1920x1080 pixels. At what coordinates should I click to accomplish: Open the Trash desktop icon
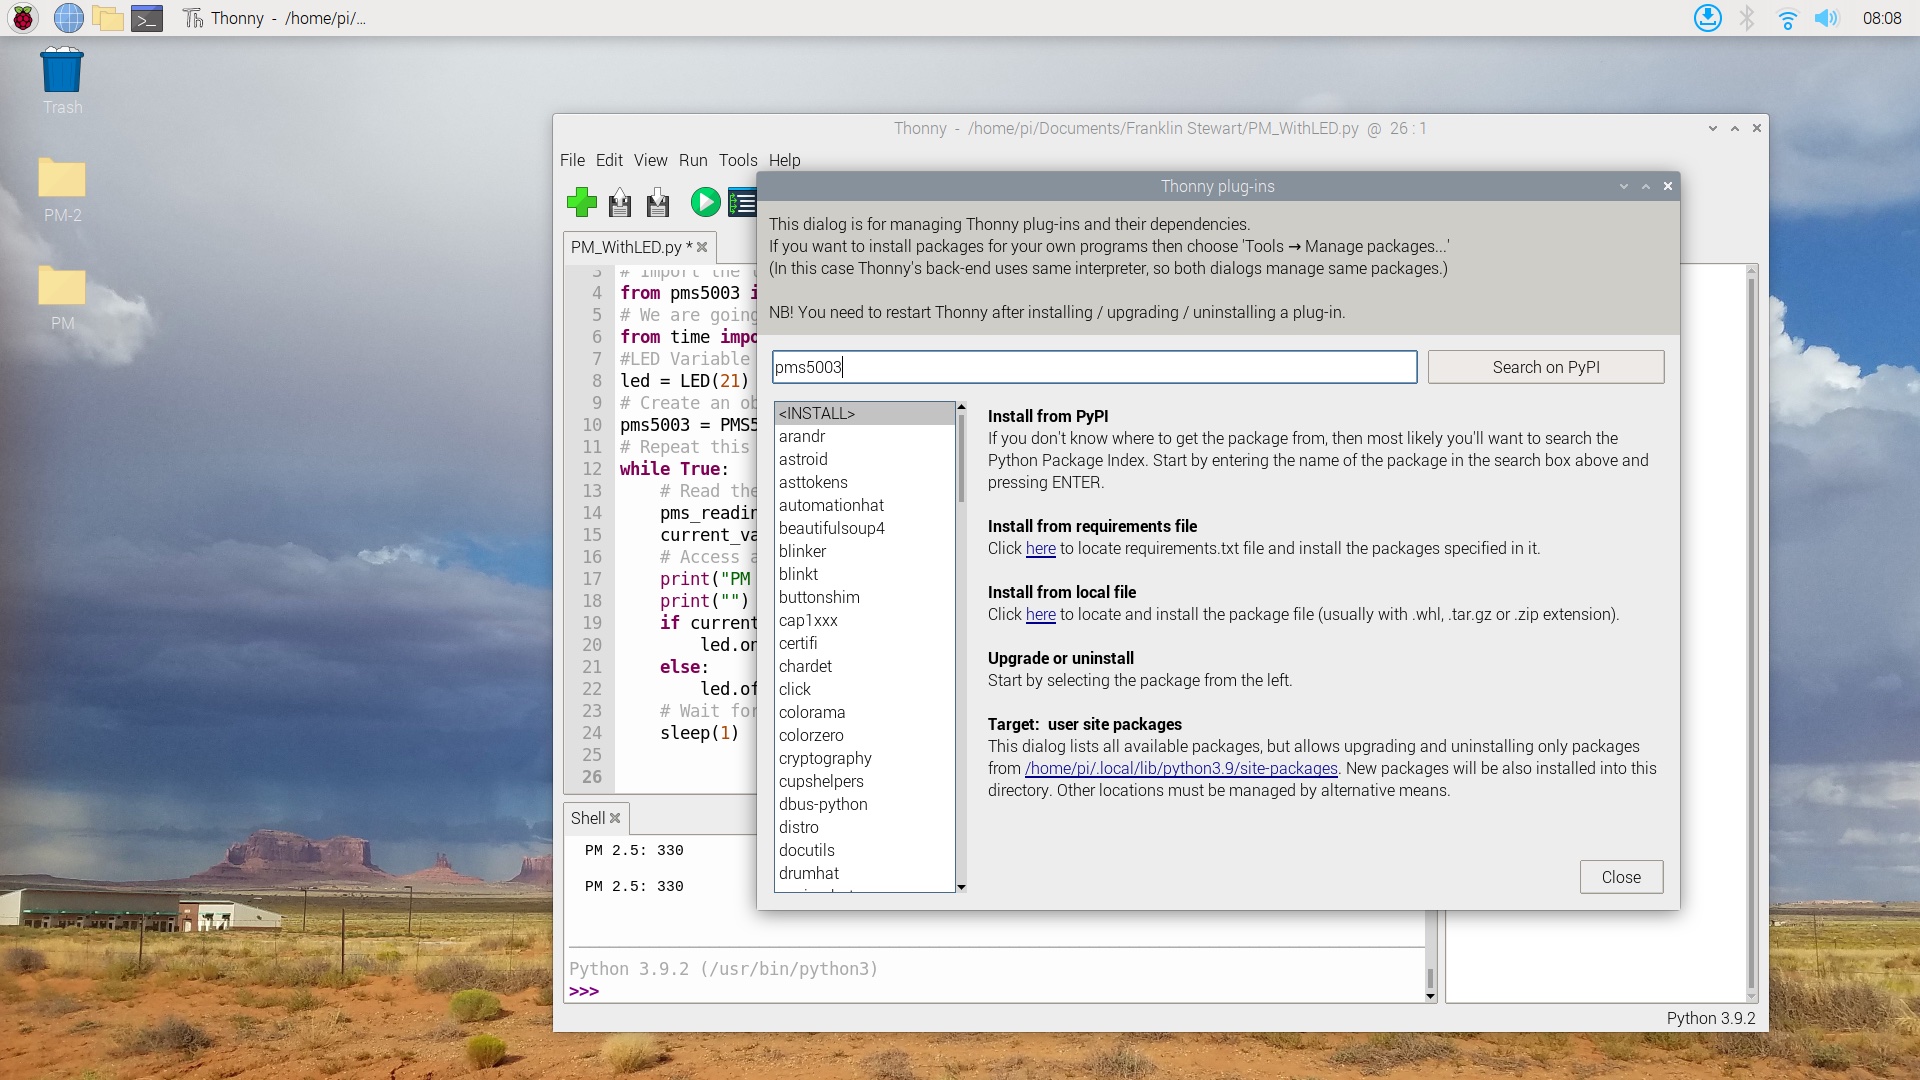click(62, 82)
